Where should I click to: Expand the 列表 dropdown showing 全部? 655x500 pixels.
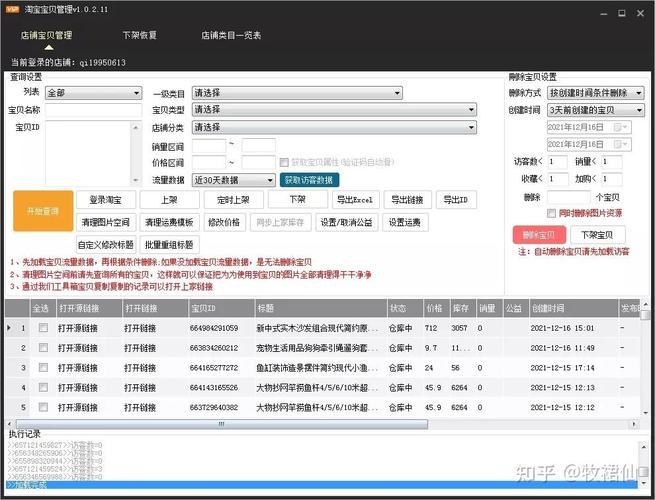click(94, 93)
